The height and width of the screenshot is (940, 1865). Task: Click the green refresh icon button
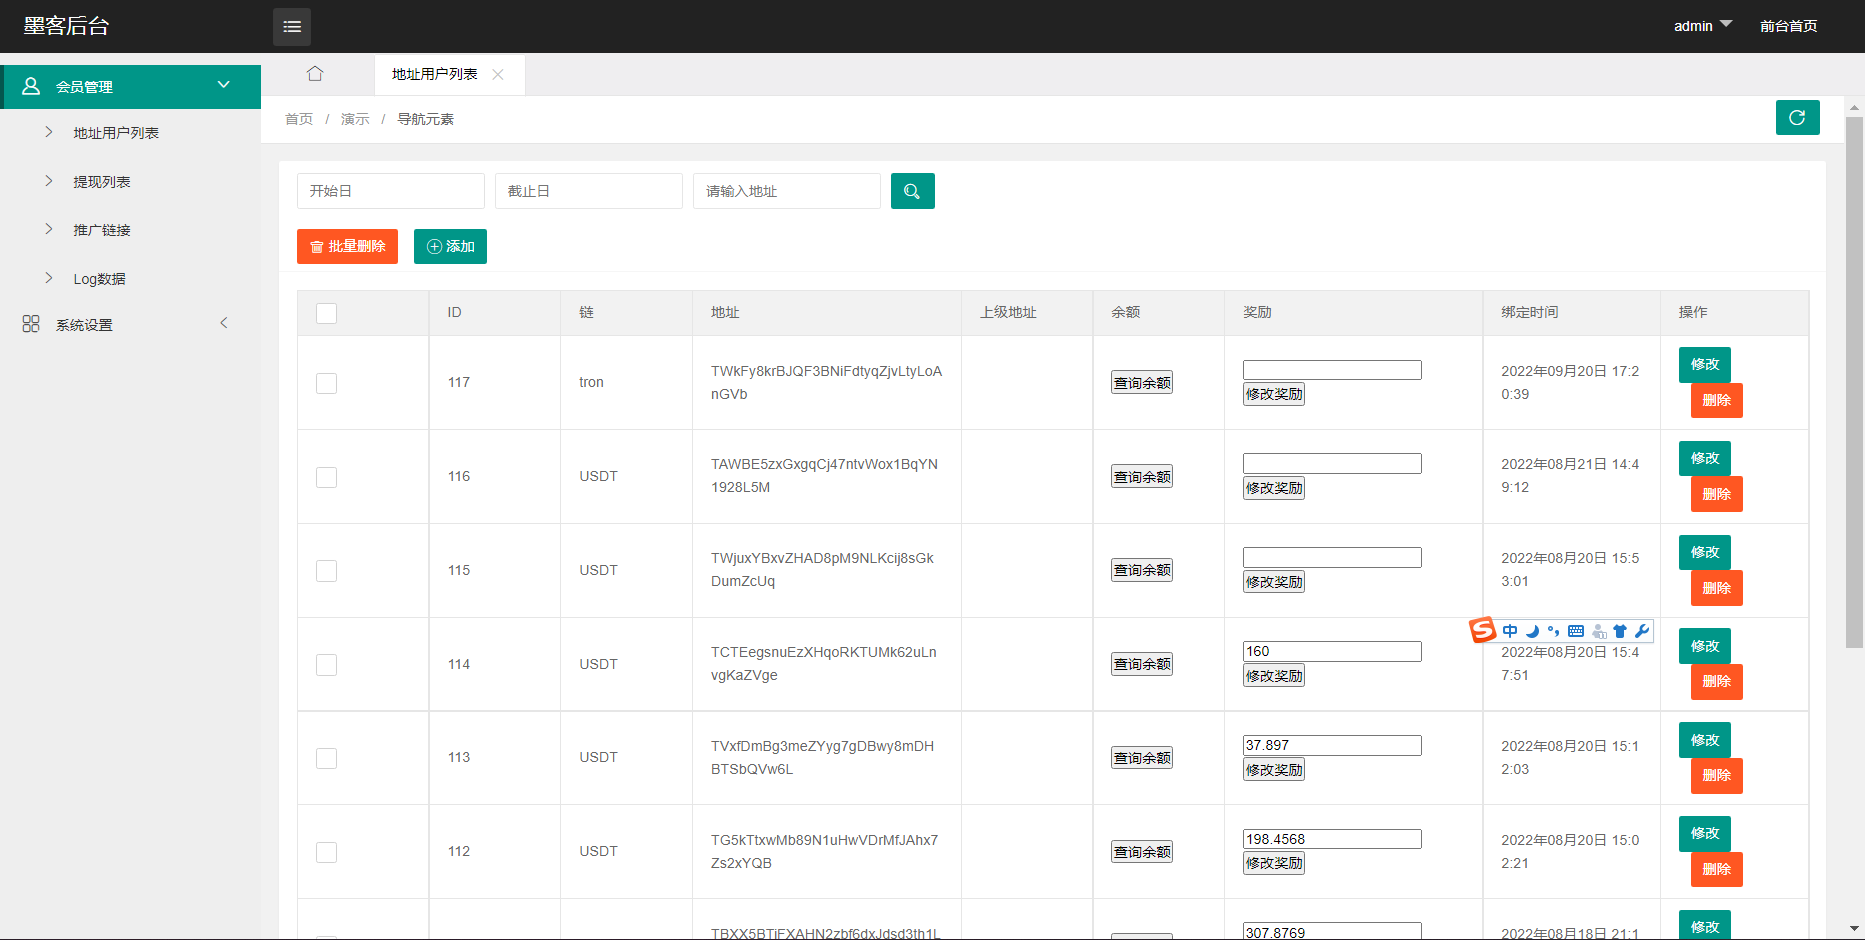coord(1797,117)
